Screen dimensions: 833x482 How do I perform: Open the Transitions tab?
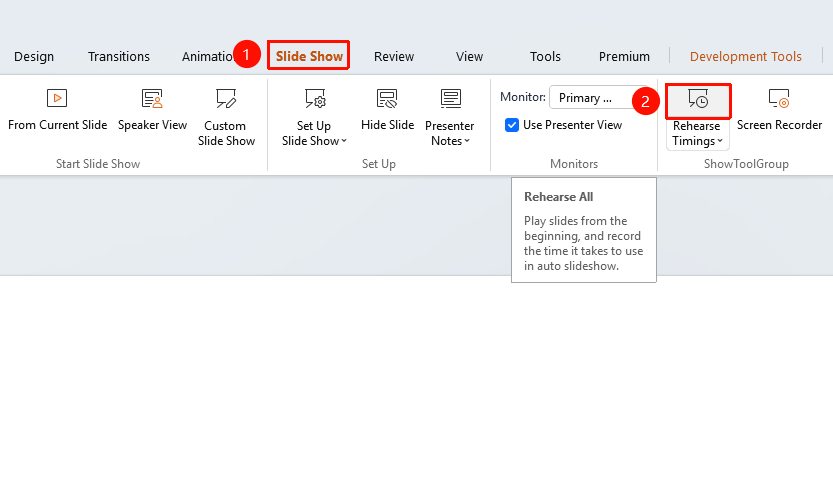(118, 56)
